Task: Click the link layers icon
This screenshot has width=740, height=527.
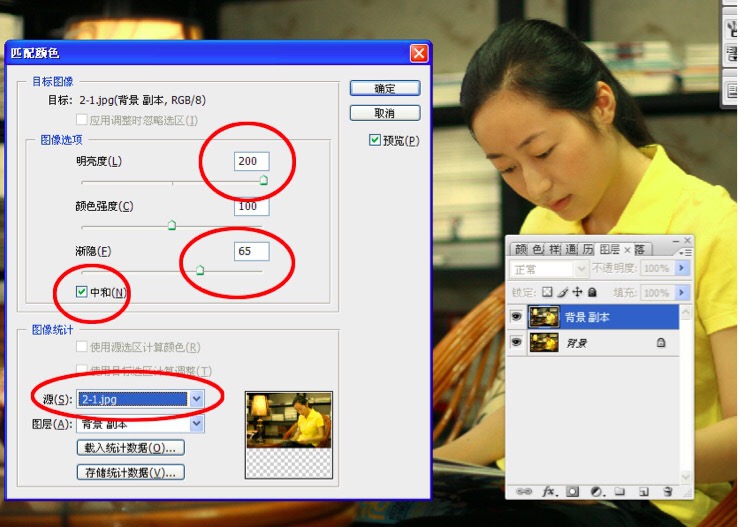Action: 523,492
